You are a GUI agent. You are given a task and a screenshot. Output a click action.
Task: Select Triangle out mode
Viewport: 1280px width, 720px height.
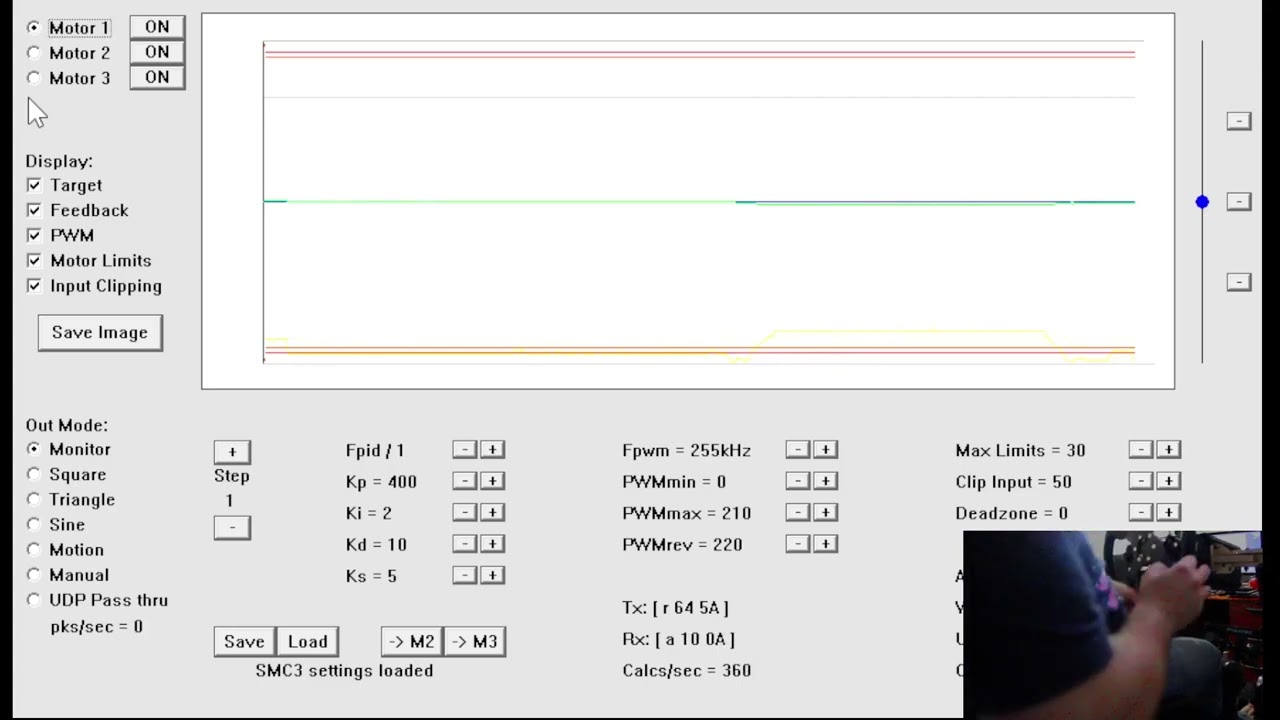point(34,499)
